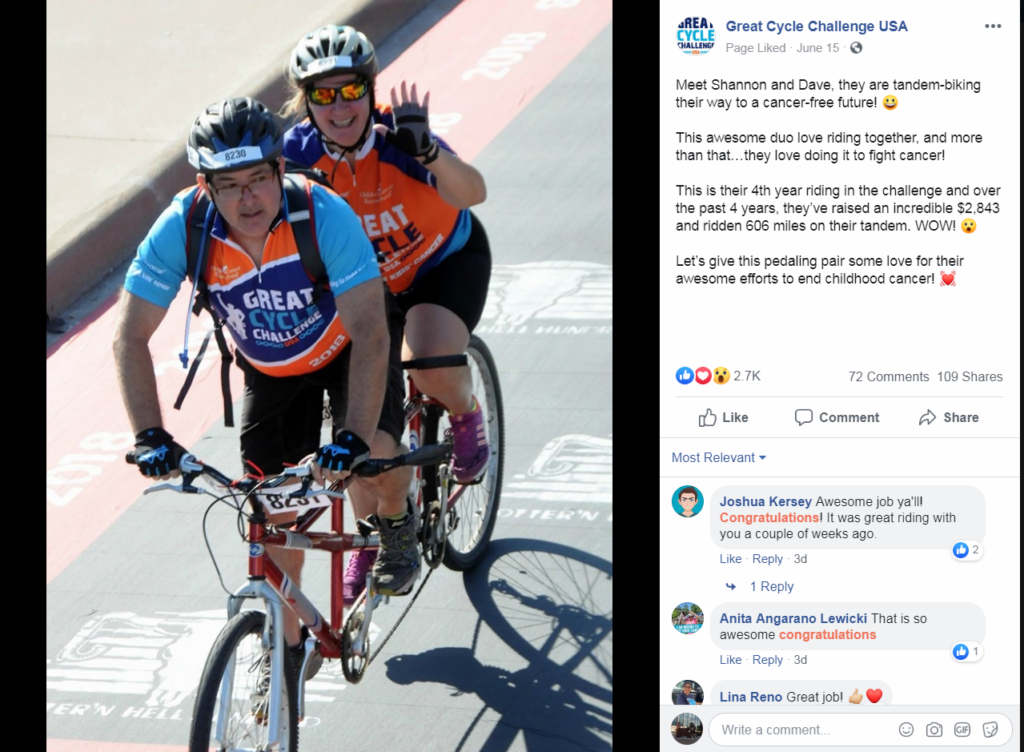The height and width of the screenshot is (752, 1024).
Task: Click the globe public privacy icon
Action: (x=856, y=48)
